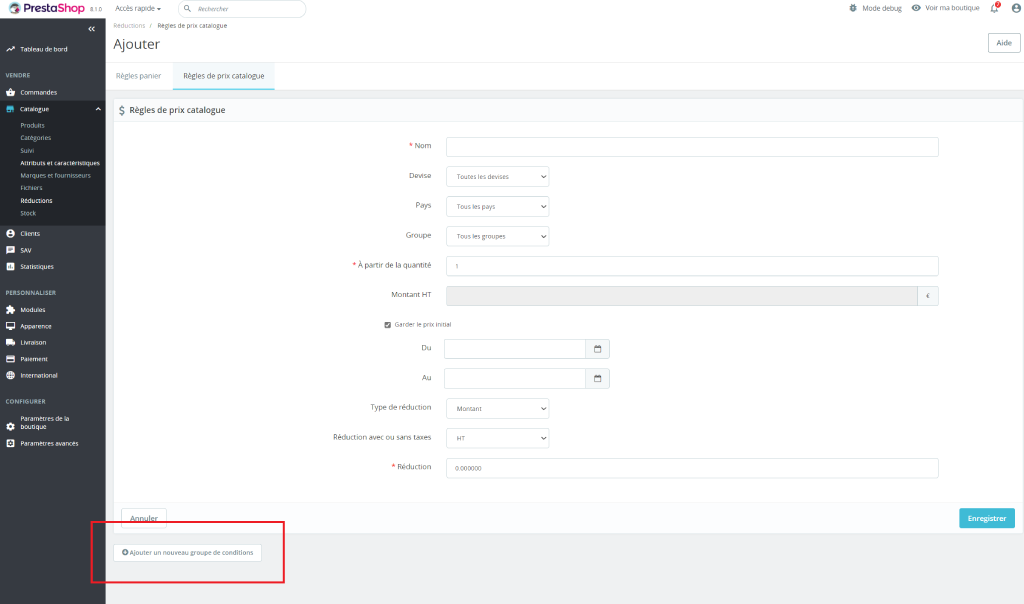This screenshot has height=604, width=1024.
Task: Open calendar picker for Du date
Action: pos(598,349)
